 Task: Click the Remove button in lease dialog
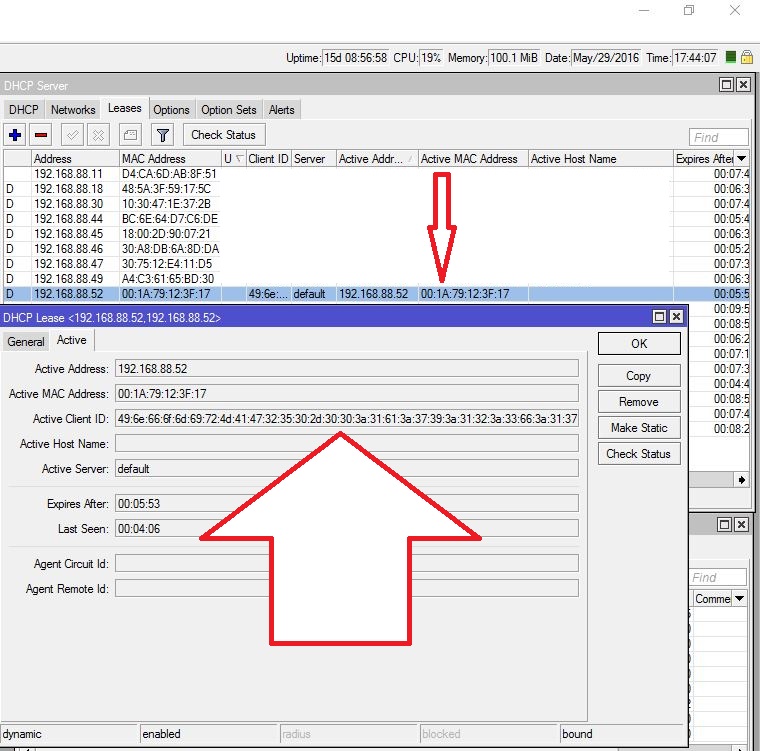coord(639,401)
